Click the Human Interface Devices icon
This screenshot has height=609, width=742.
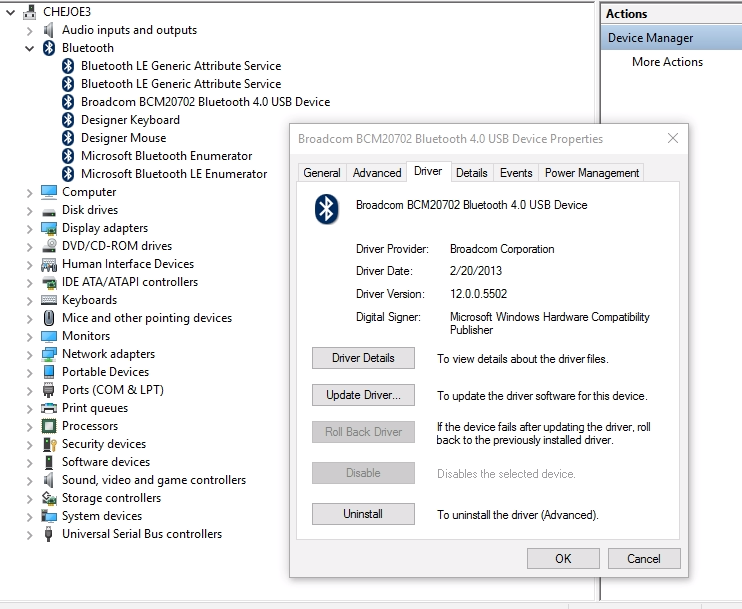(49, 264)
